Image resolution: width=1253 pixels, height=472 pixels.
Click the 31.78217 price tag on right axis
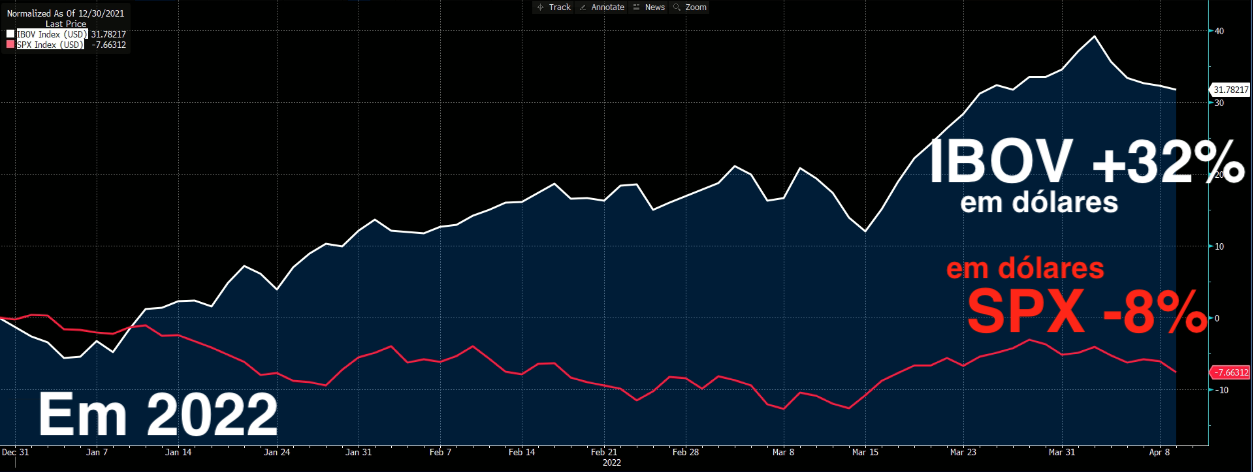(1231, 89)
